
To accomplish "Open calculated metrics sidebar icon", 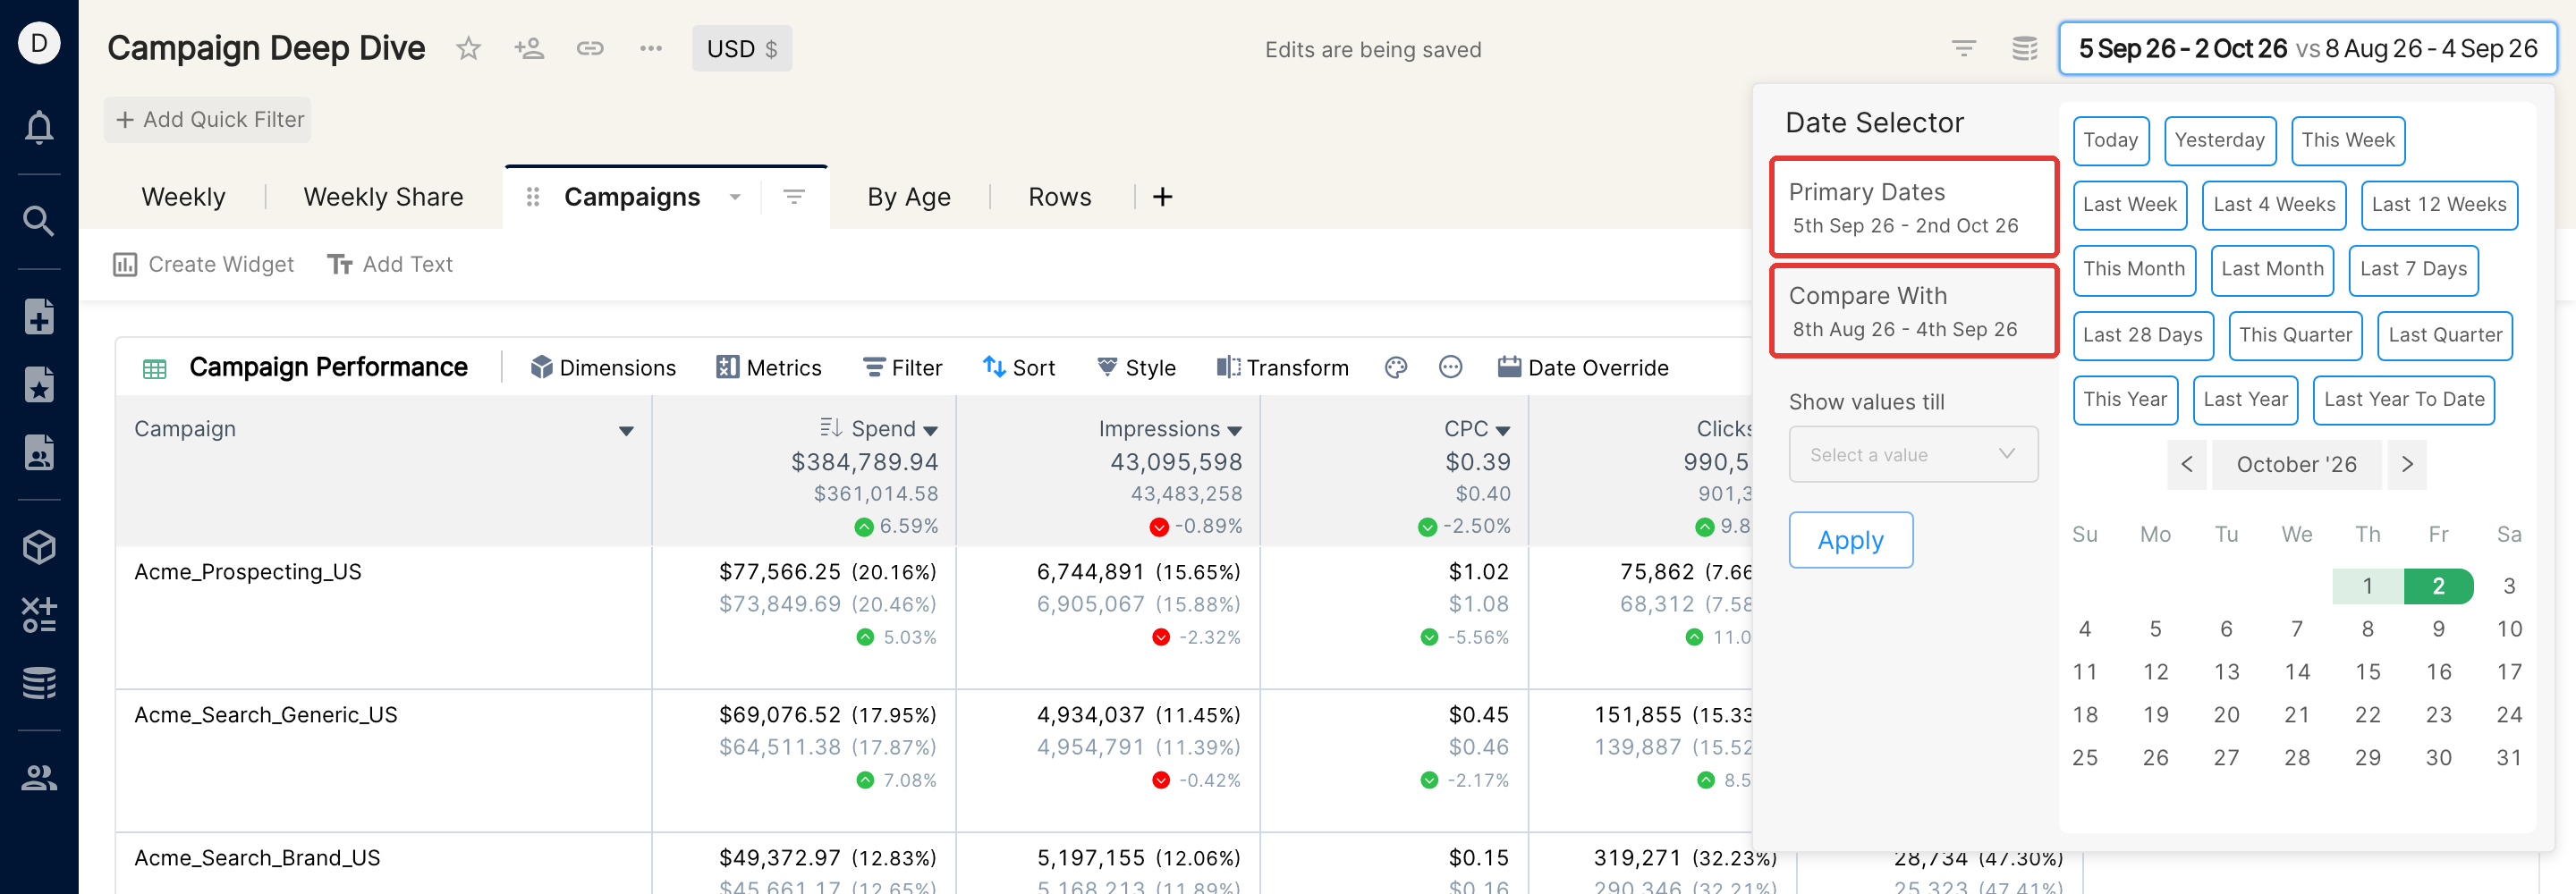I will point(39,615).
